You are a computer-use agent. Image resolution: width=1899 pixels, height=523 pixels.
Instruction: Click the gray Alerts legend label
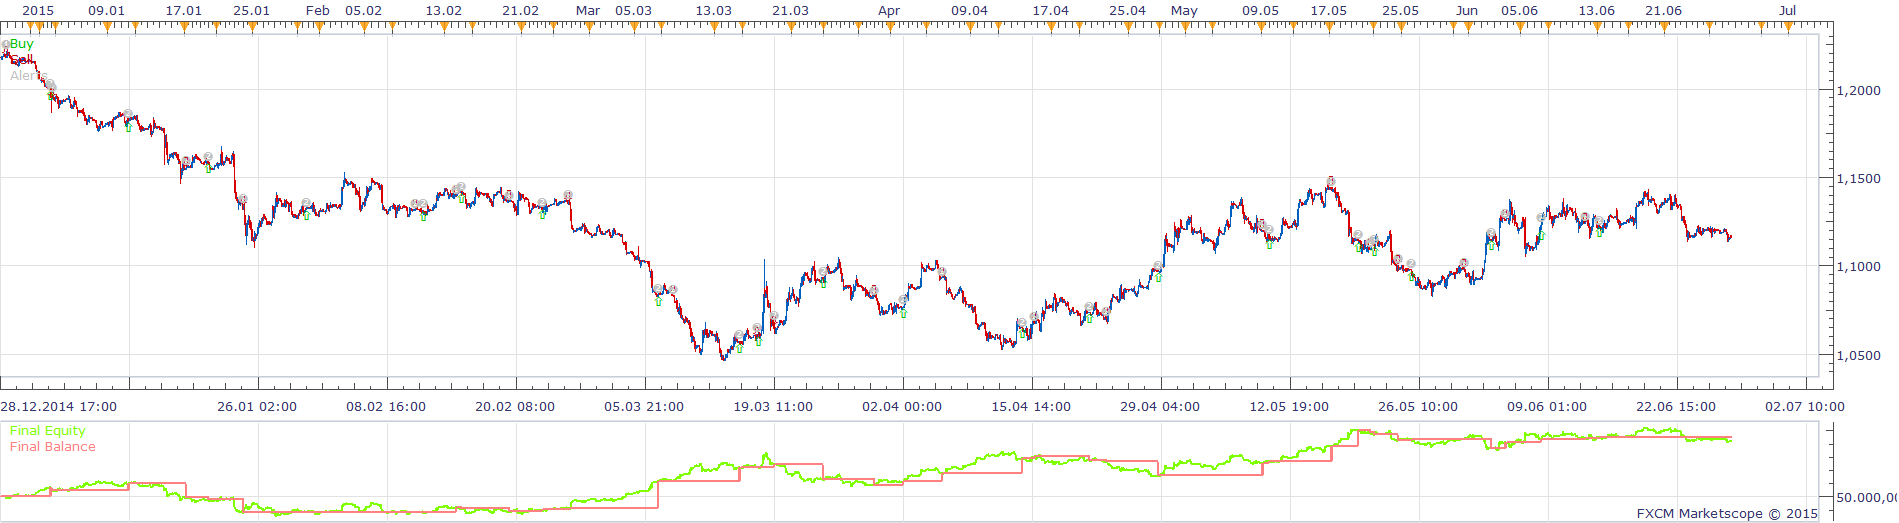click(x=27, y=76)
